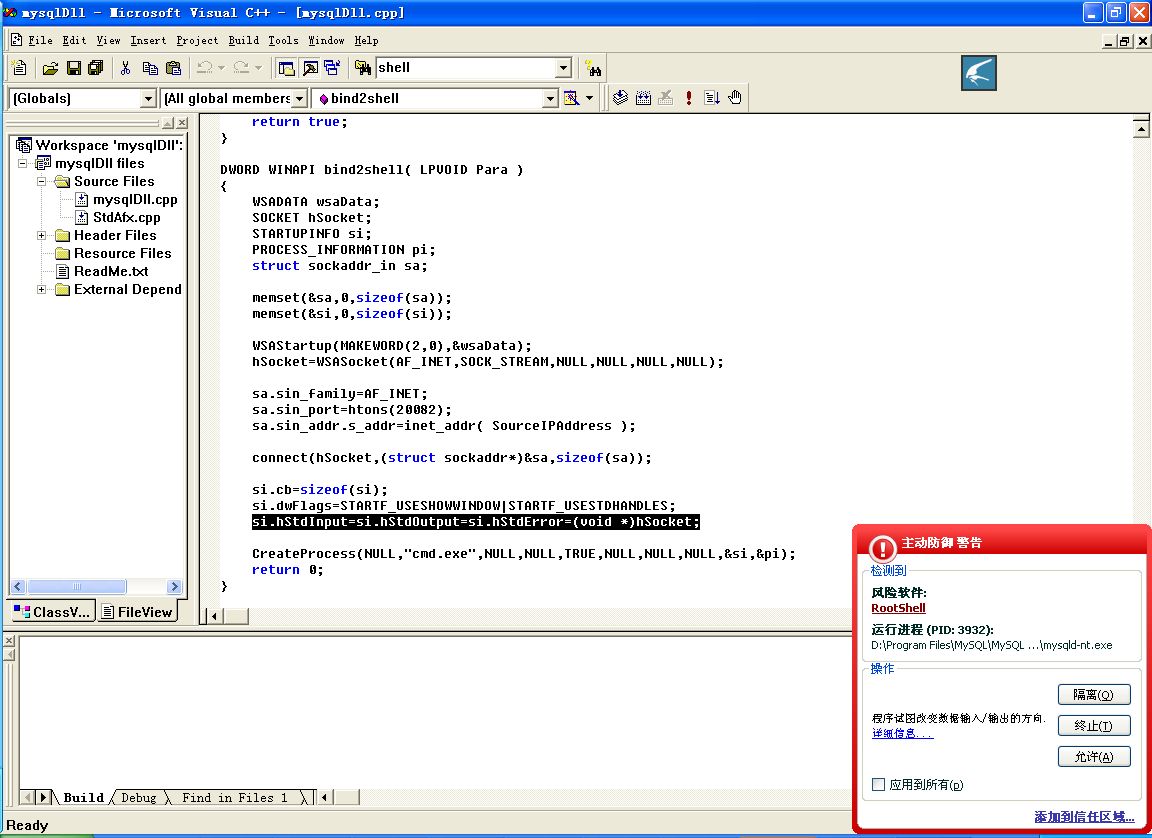Click the Redo arrow icon
1152x838 pixels.
point(241,68)
